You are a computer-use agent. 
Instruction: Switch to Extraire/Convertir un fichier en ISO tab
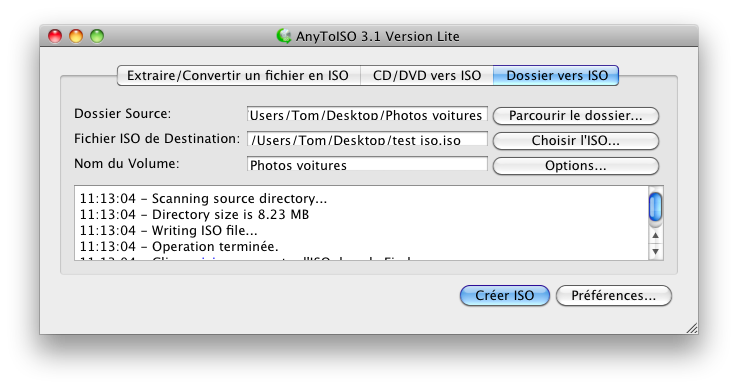coord(238,75)
